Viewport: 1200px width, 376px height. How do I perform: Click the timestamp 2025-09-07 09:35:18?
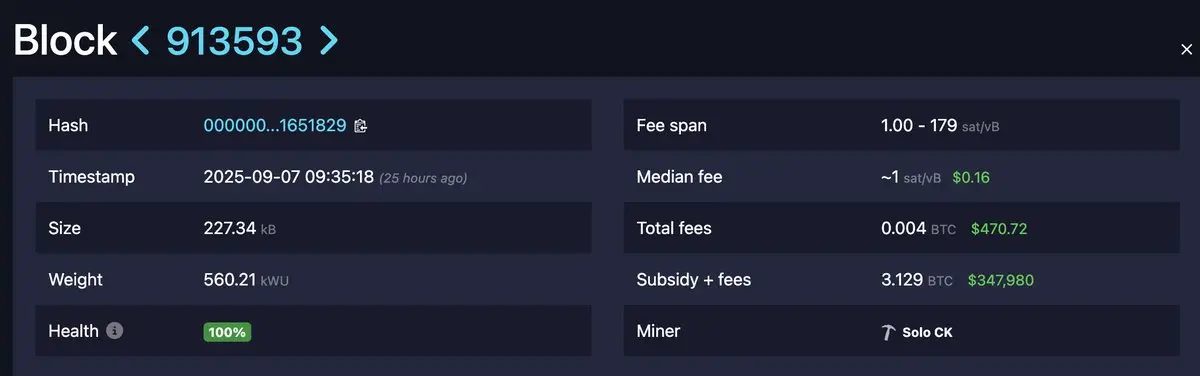point(289,177)
